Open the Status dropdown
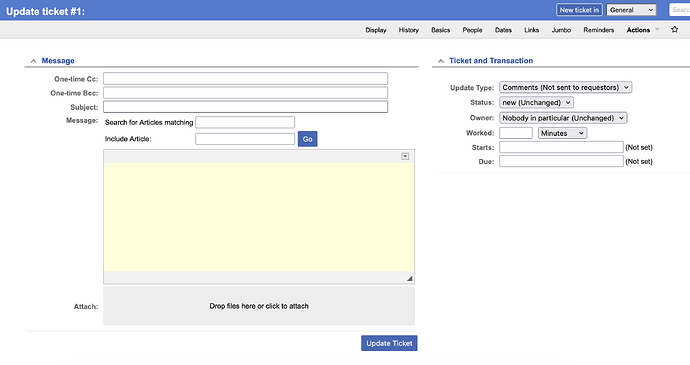690x365 pixels. click(536, 103)
